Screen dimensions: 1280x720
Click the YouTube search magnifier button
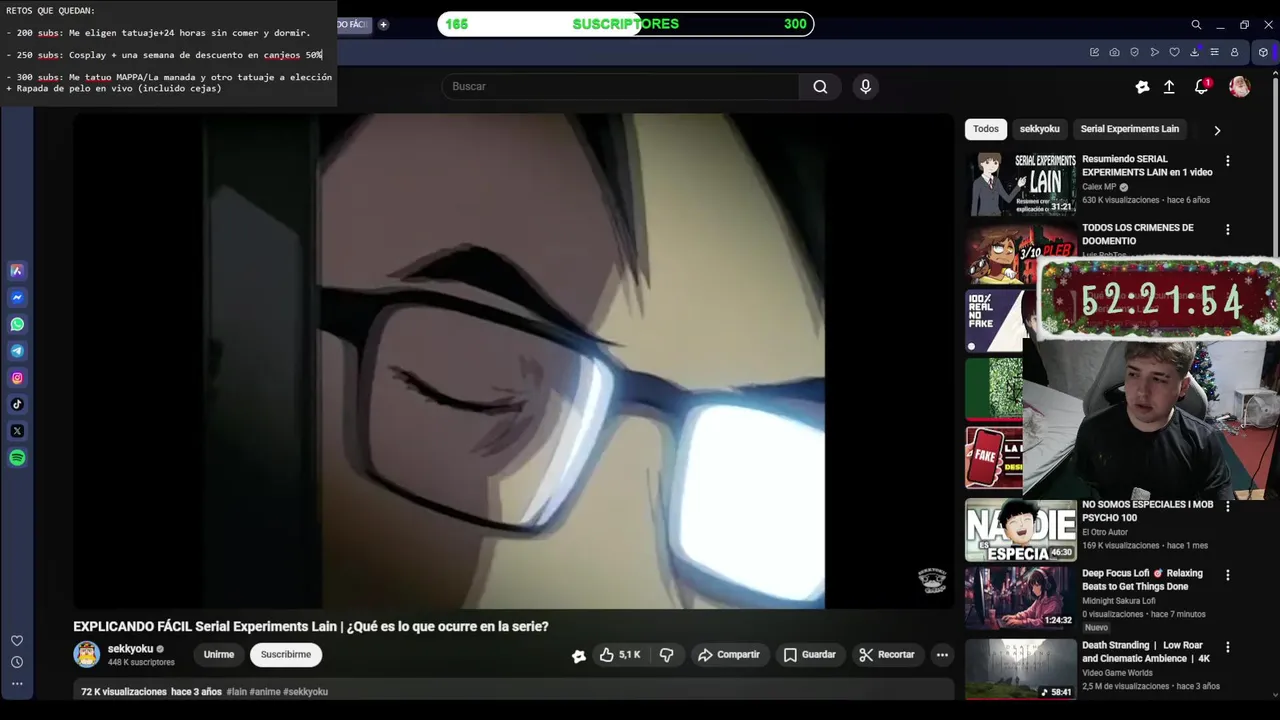point(820,87)
